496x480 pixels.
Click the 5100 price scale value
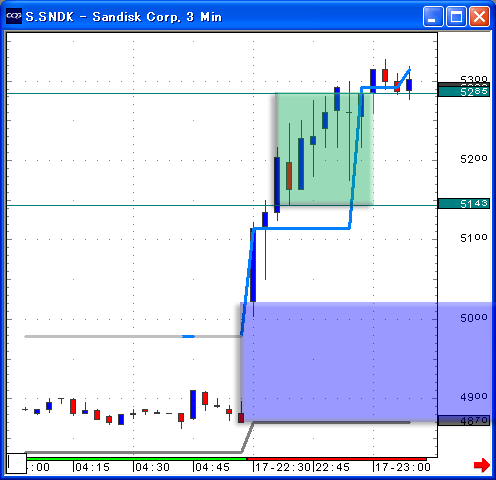pos(474,238)
